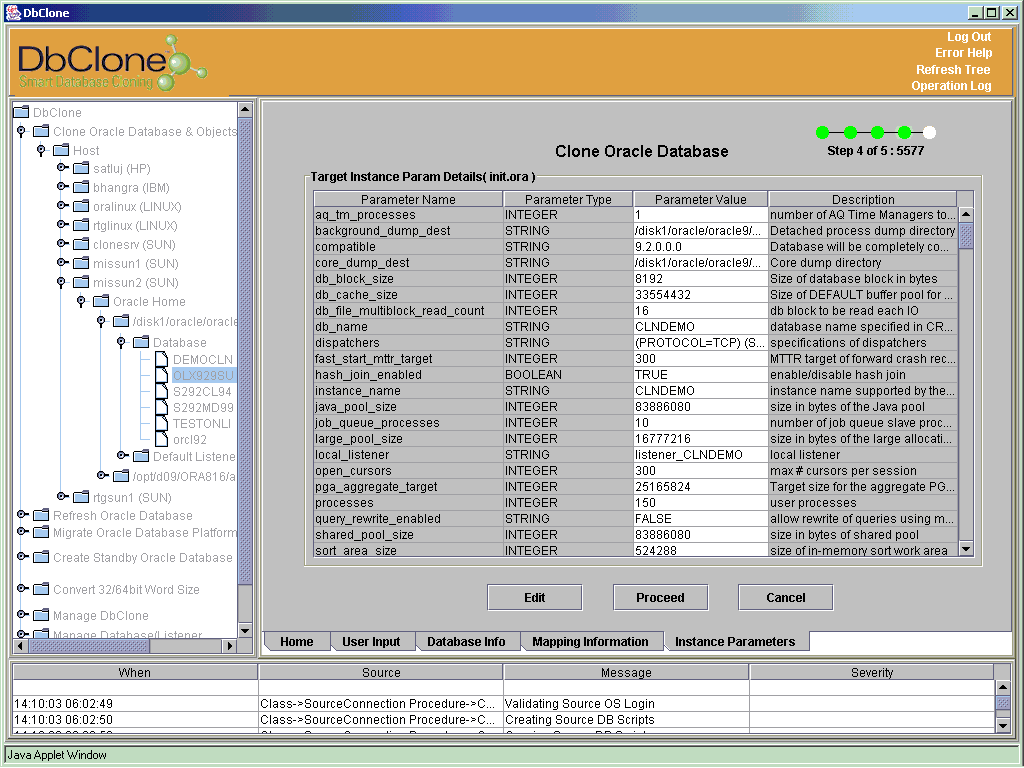Click the orcl92 database file icon
This screenshot has width=1024, height=768.
pyautogui.click(x=161, y=439)
